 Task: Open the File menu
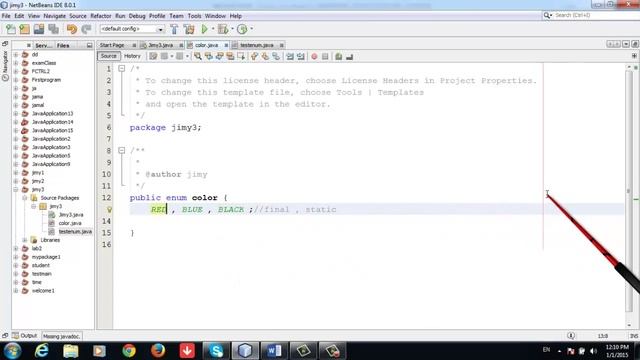pos(6,16)
